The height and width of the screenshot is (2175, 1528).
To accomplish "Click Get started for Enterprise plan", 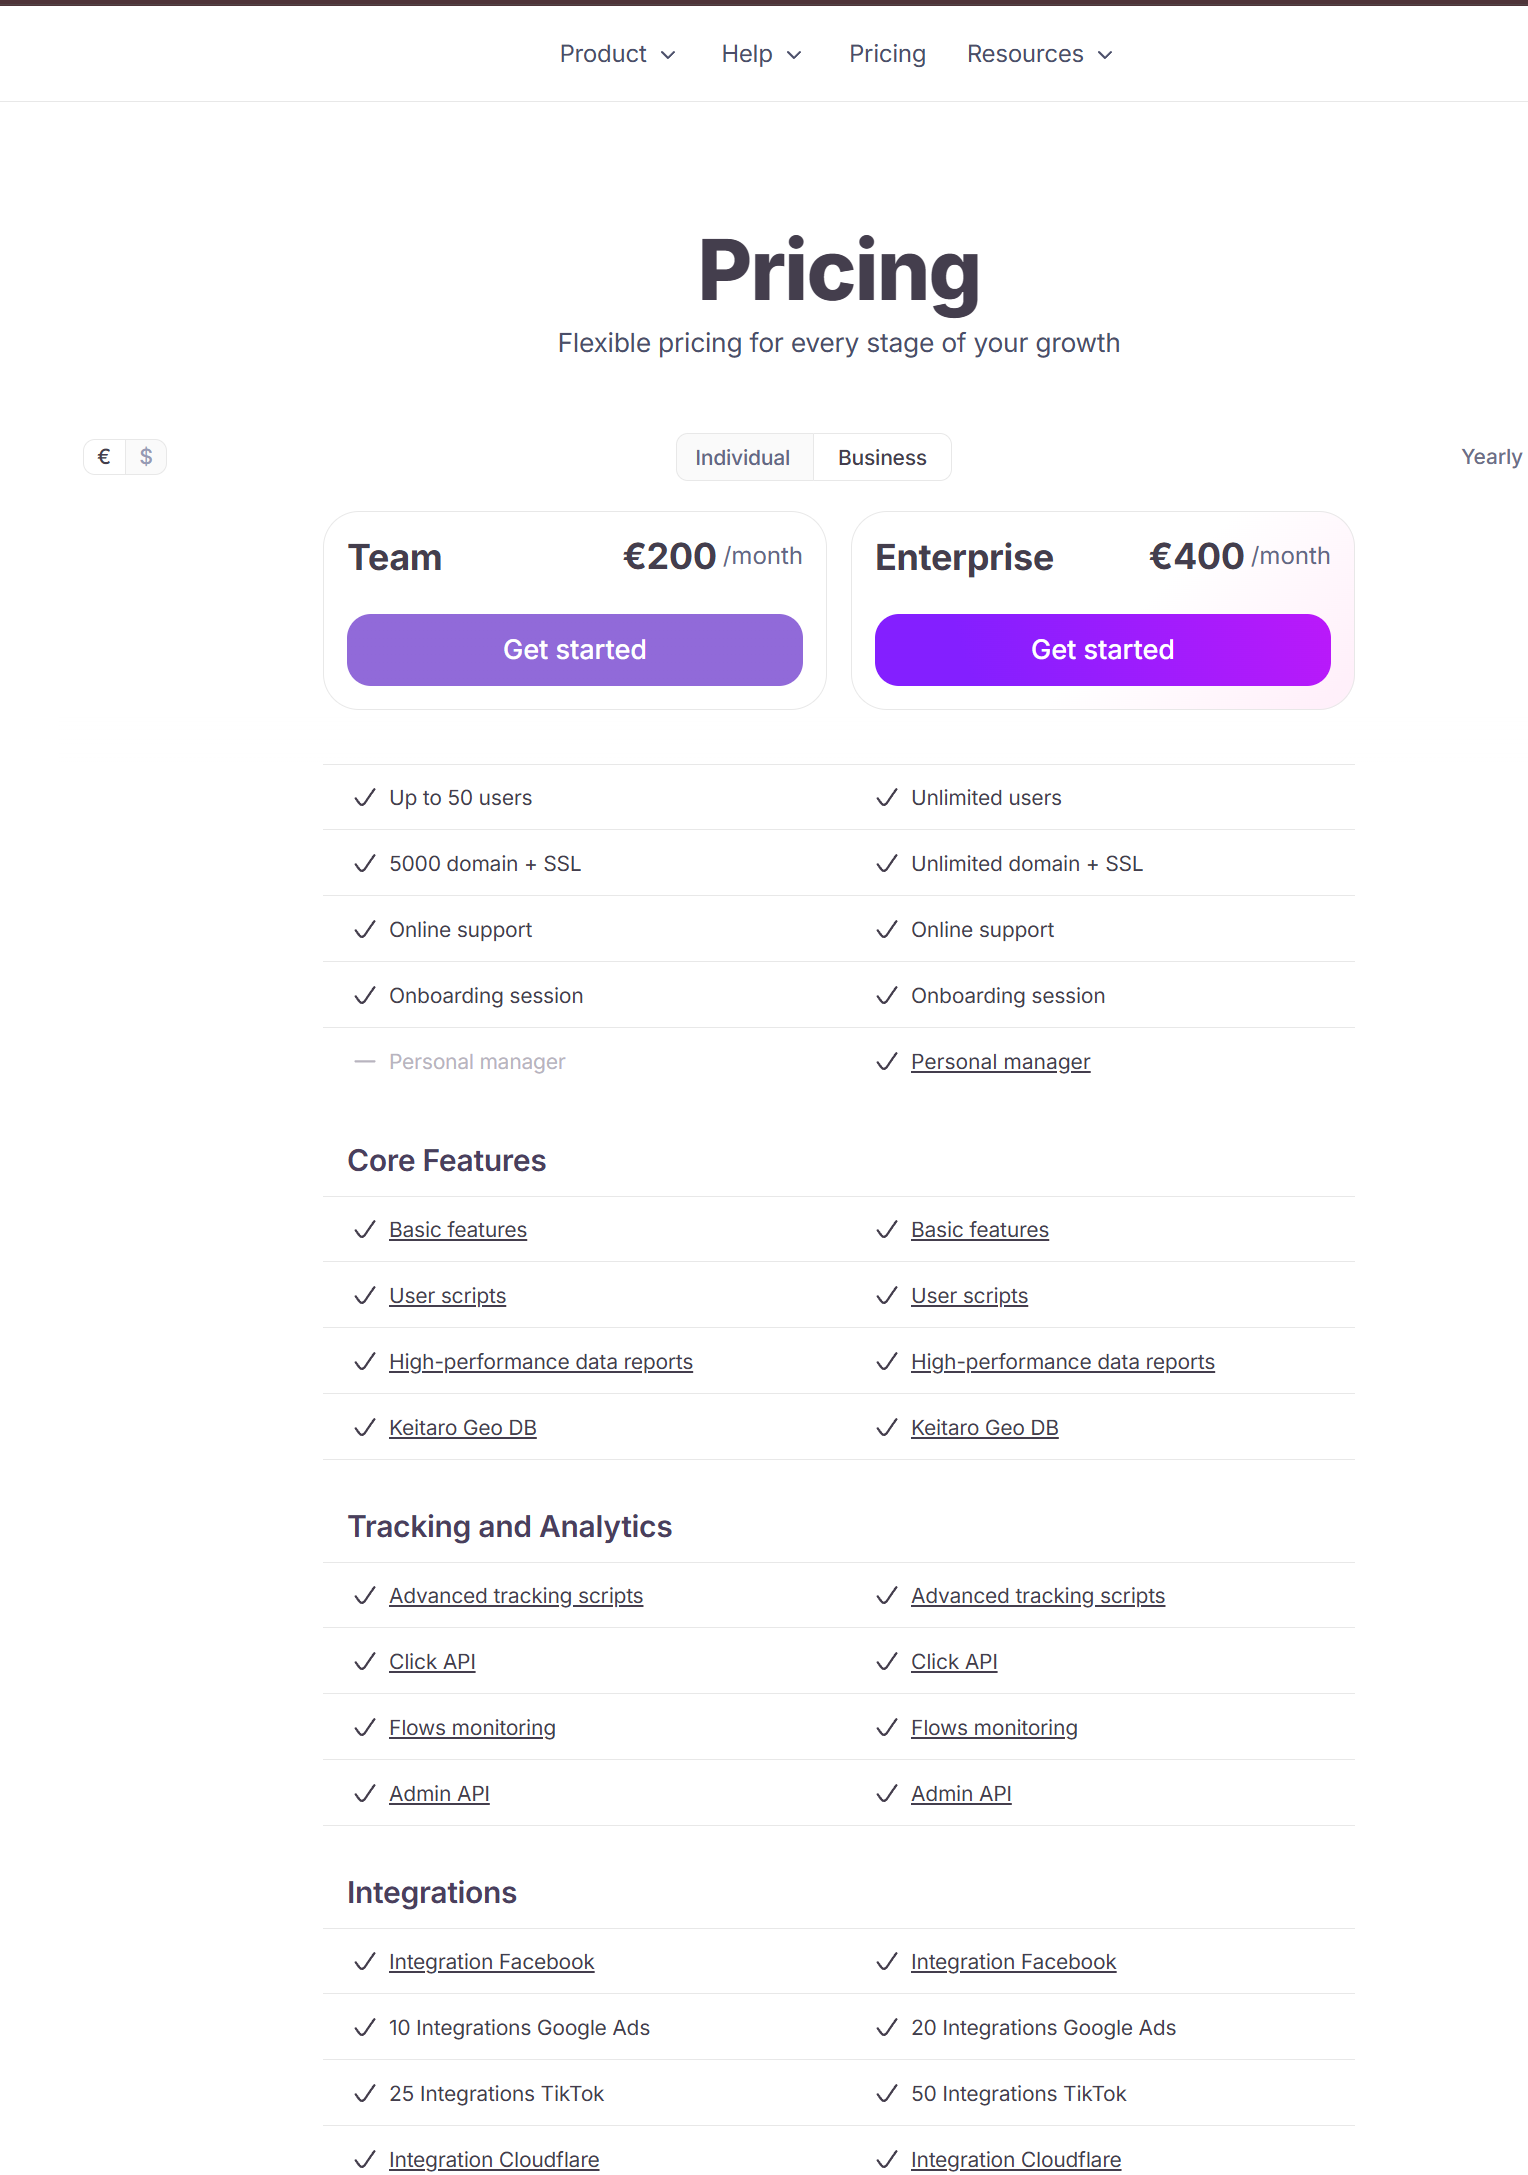I will 1102,650.
